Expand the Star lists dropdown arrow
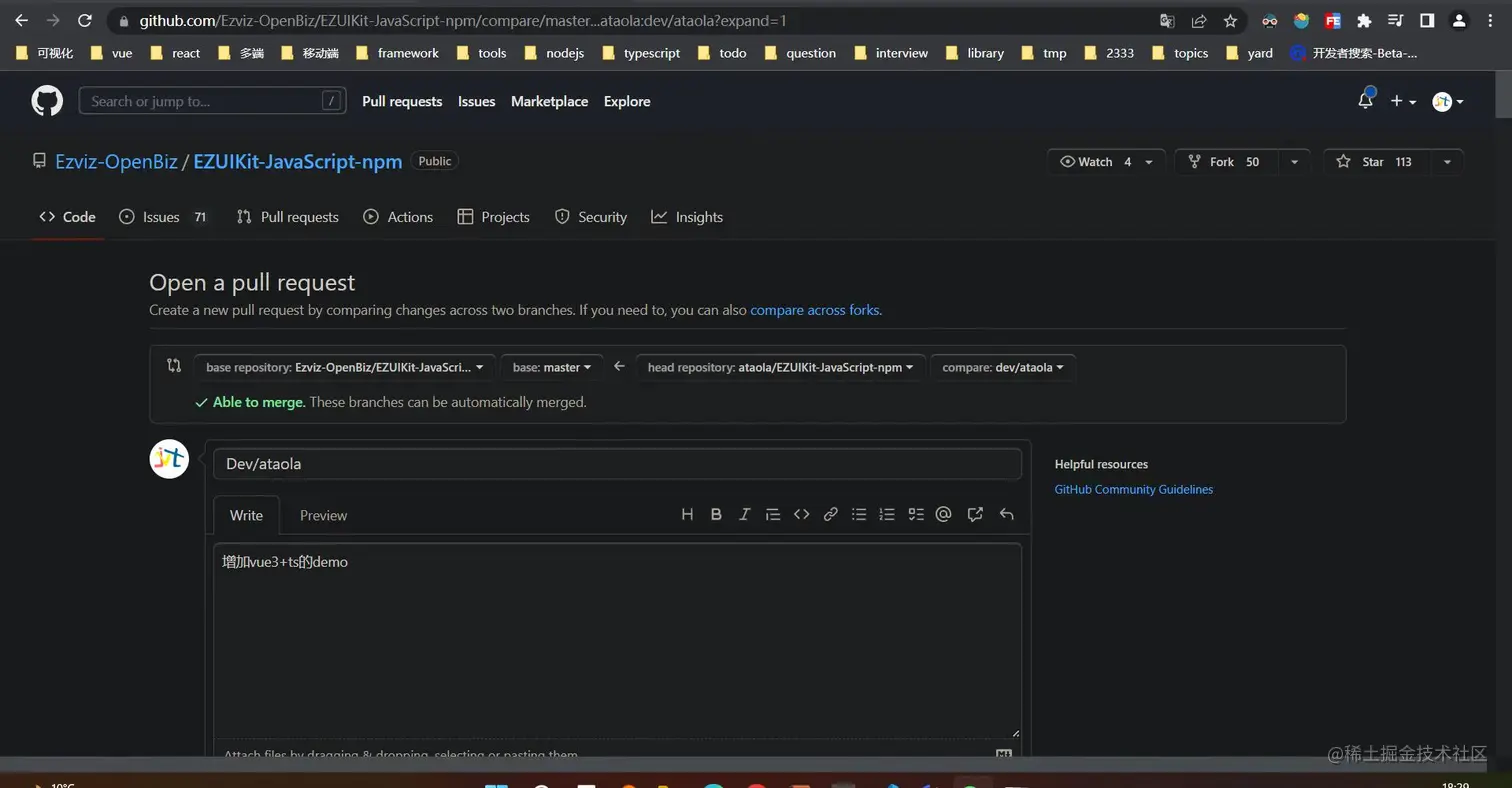The height and width of the screenshot is (788, 1512). coord(1447,162)
